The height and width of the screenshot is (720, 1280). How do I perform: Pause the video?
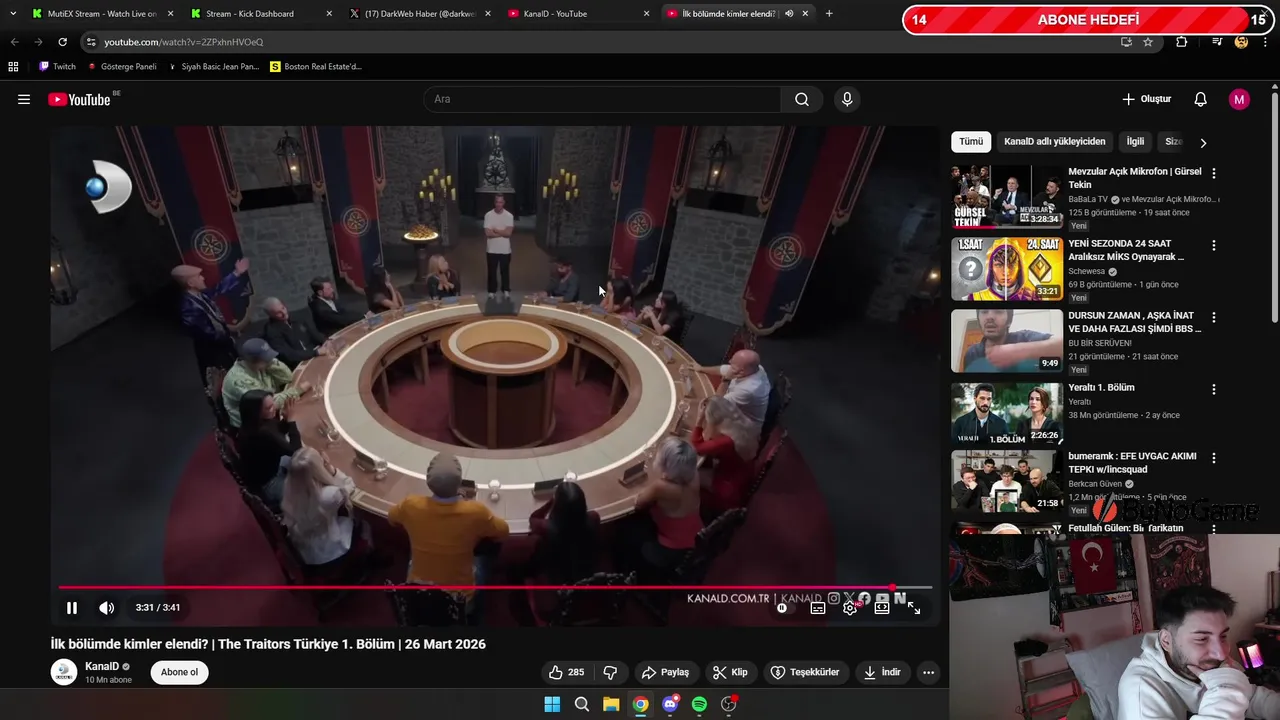coord(72,608)
